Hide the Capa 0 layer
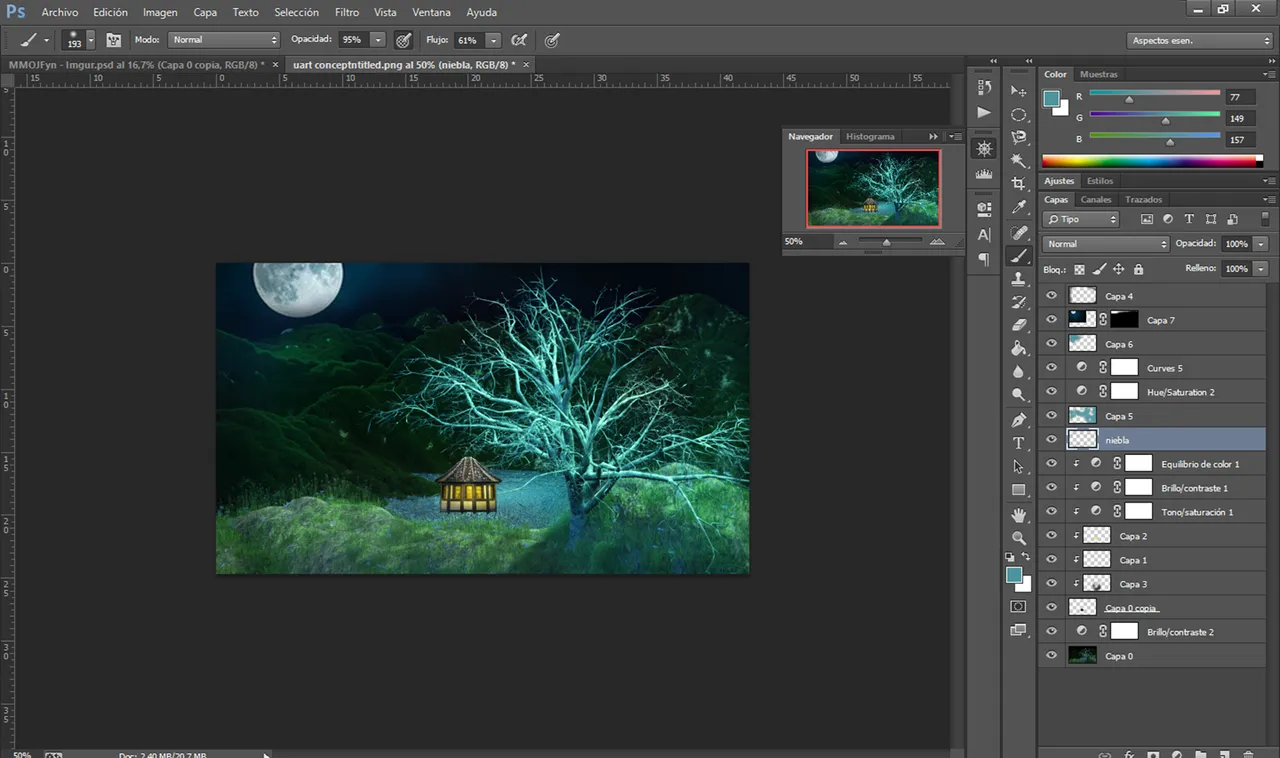Screen dimensions: 1280x758 coord(1051,656)
